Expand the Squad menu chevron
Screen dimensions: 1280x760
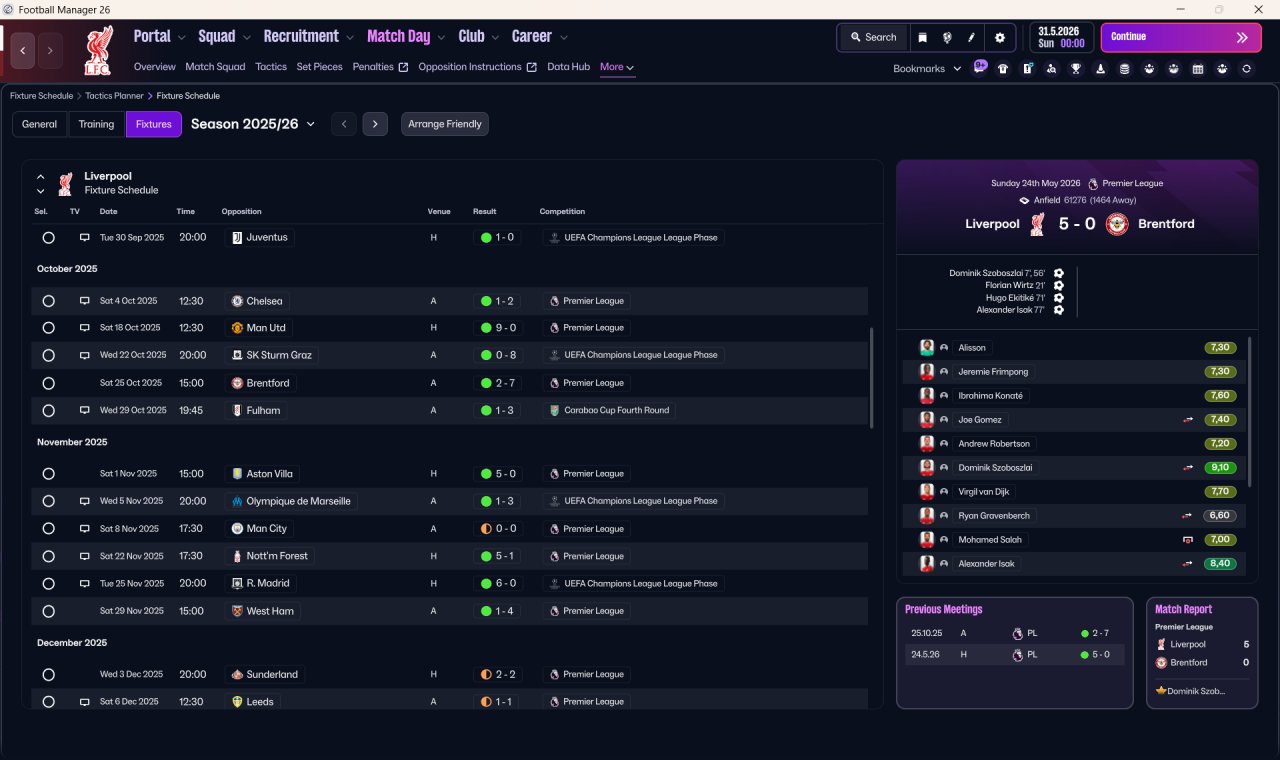(246, 38)
